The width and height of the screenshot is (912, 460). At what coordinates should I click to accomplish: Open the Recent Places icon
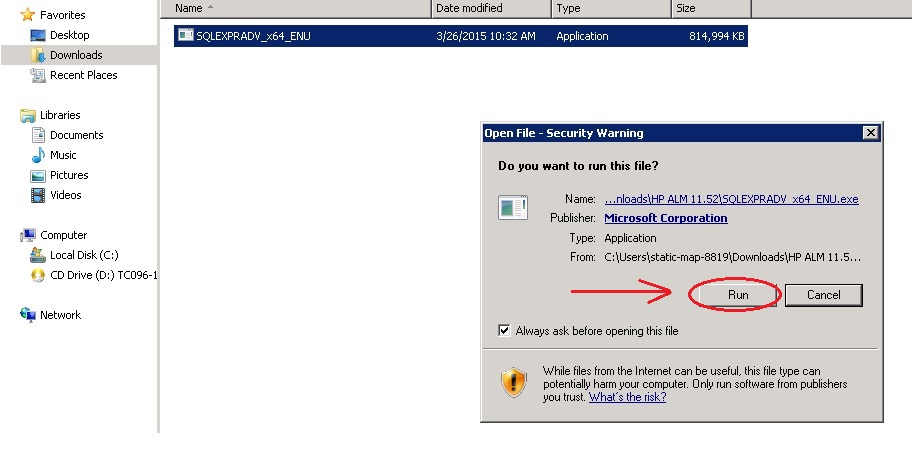coord(38,75)
